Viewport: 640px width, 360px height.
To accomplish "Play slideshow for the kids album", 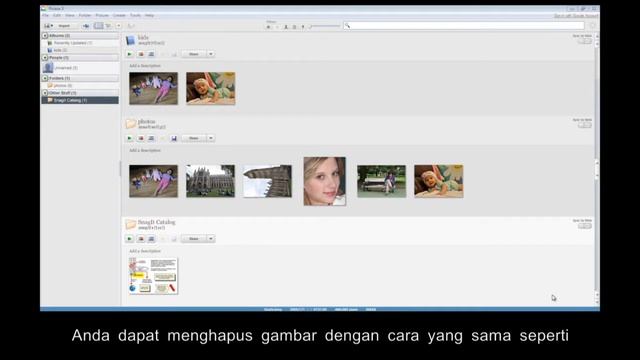I will pos(130,54).
